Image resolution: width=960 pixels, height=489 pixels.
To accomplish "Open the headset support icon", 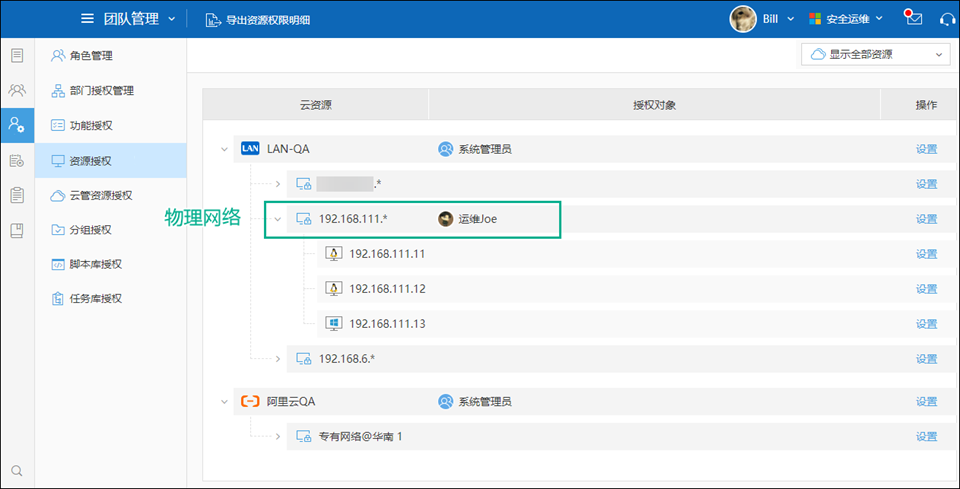I will tap(947, 19).
